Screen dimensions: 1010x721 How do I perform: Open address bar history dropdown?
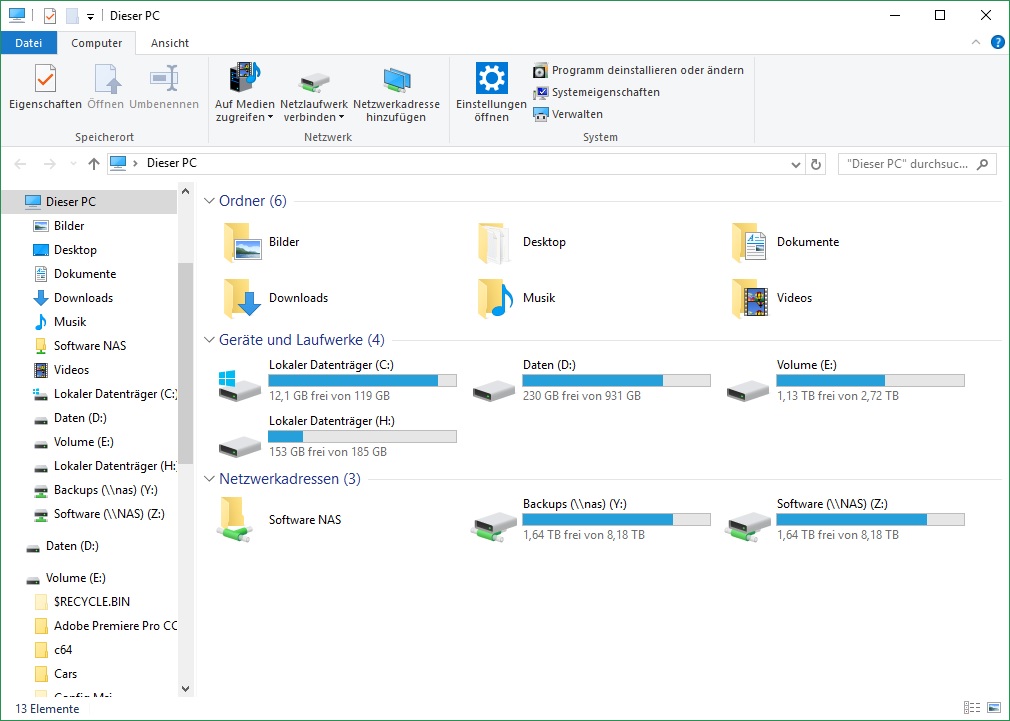pyautogui.click(x=796, y=165)
